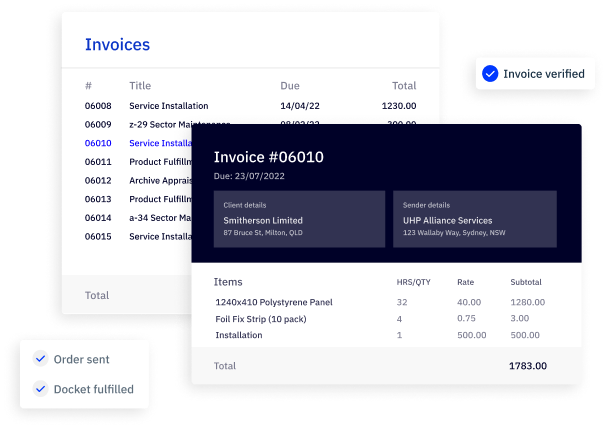Click the Invoice verified badge text
Viewport: 608px width, 429px height.
click(x=544, y=74)
